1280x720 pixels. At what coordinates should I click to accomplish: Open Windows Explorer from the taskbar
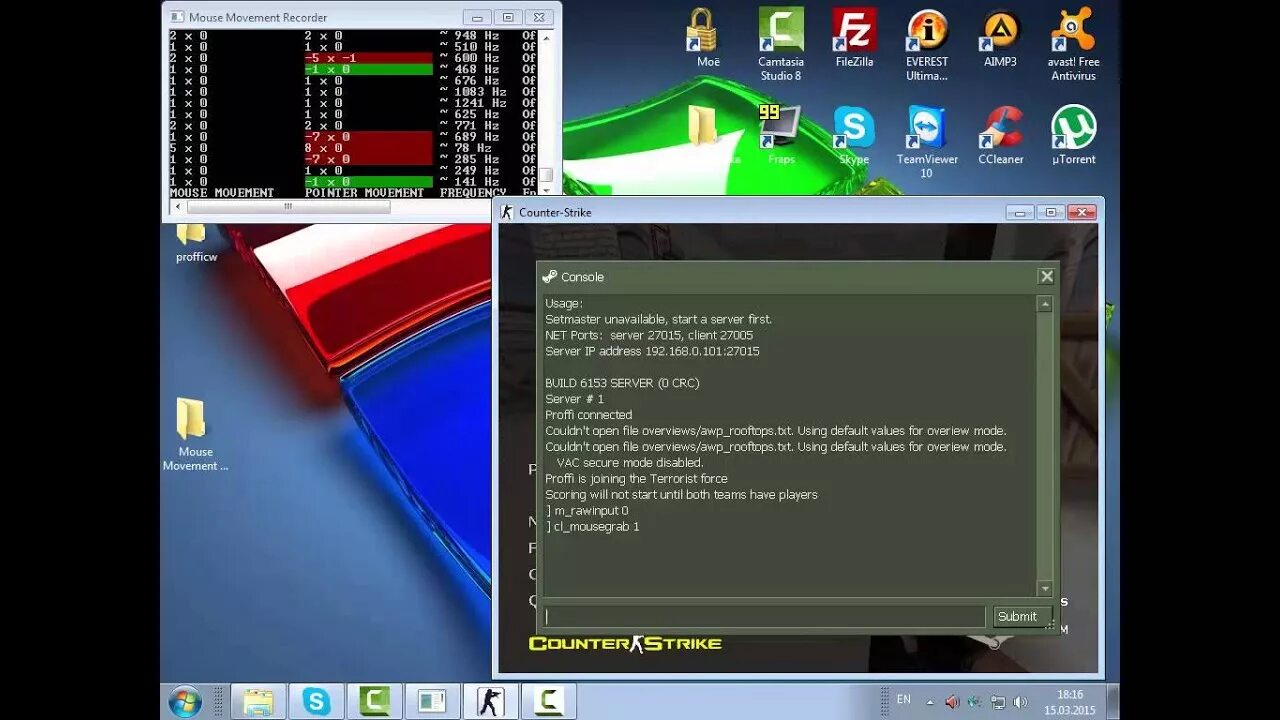(x=258, y=701)
